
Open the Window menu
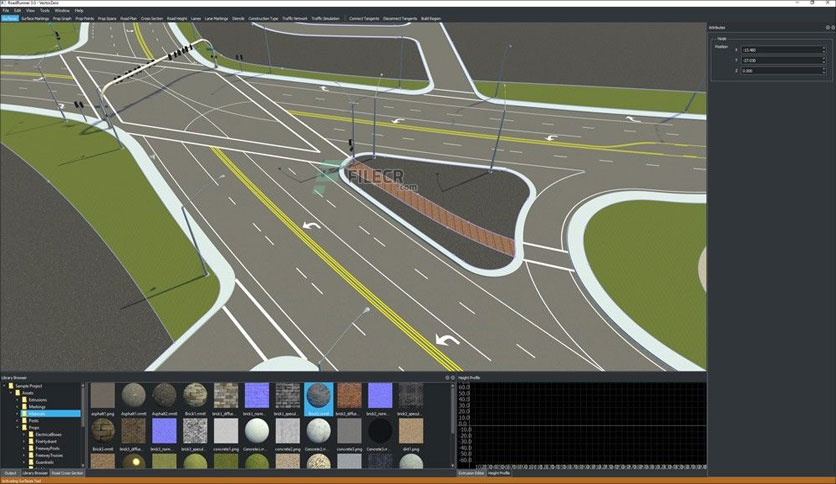pyautogui.click(x=62, y=10)
